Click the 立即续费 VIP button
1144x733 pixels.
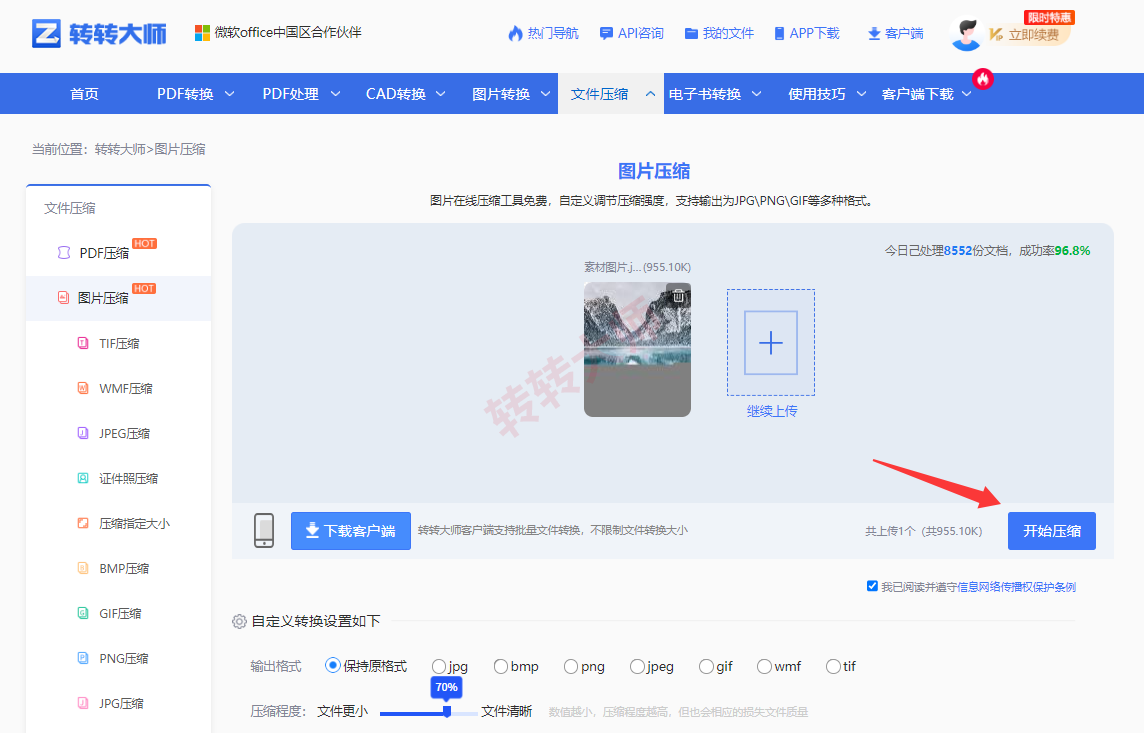click(x=1029, y=34)
